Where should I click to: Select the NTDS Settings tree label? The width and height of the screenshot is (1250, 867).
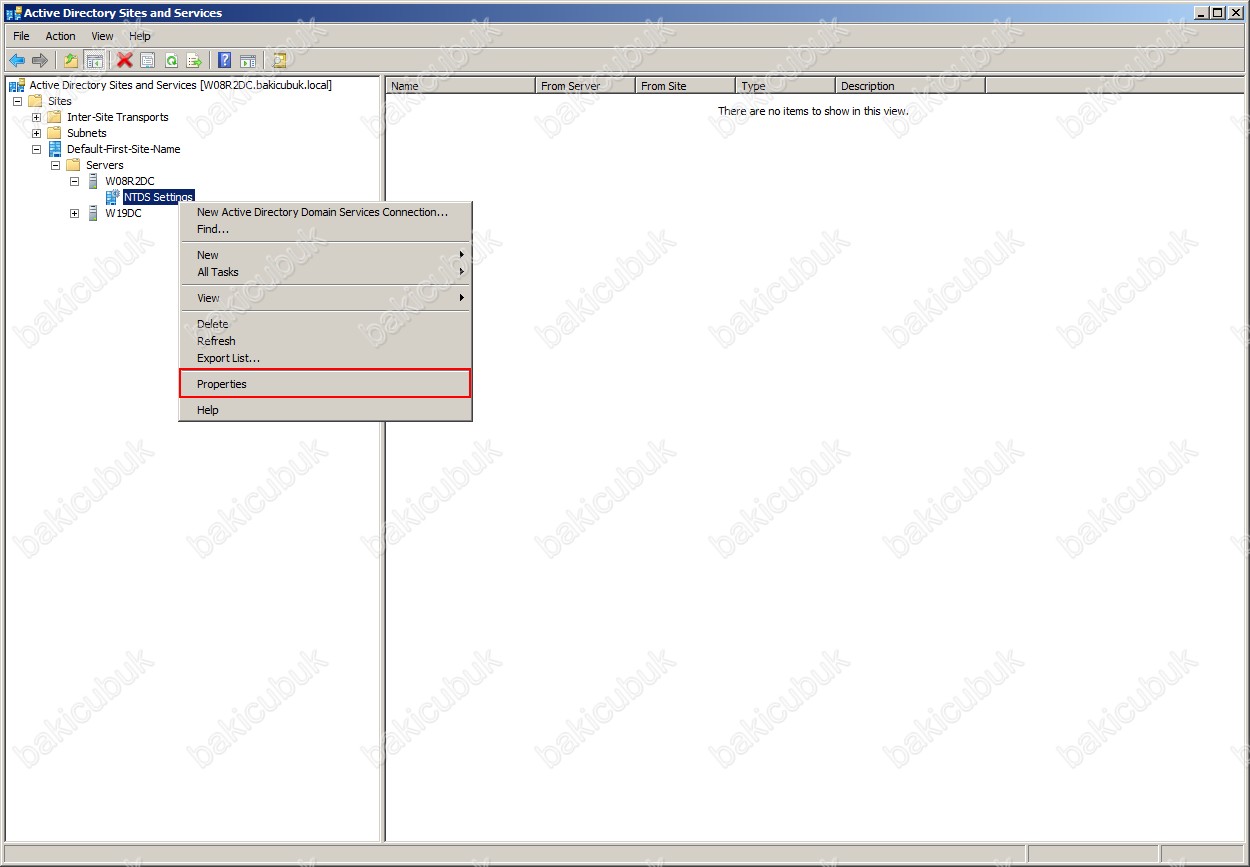coord(158,197)
